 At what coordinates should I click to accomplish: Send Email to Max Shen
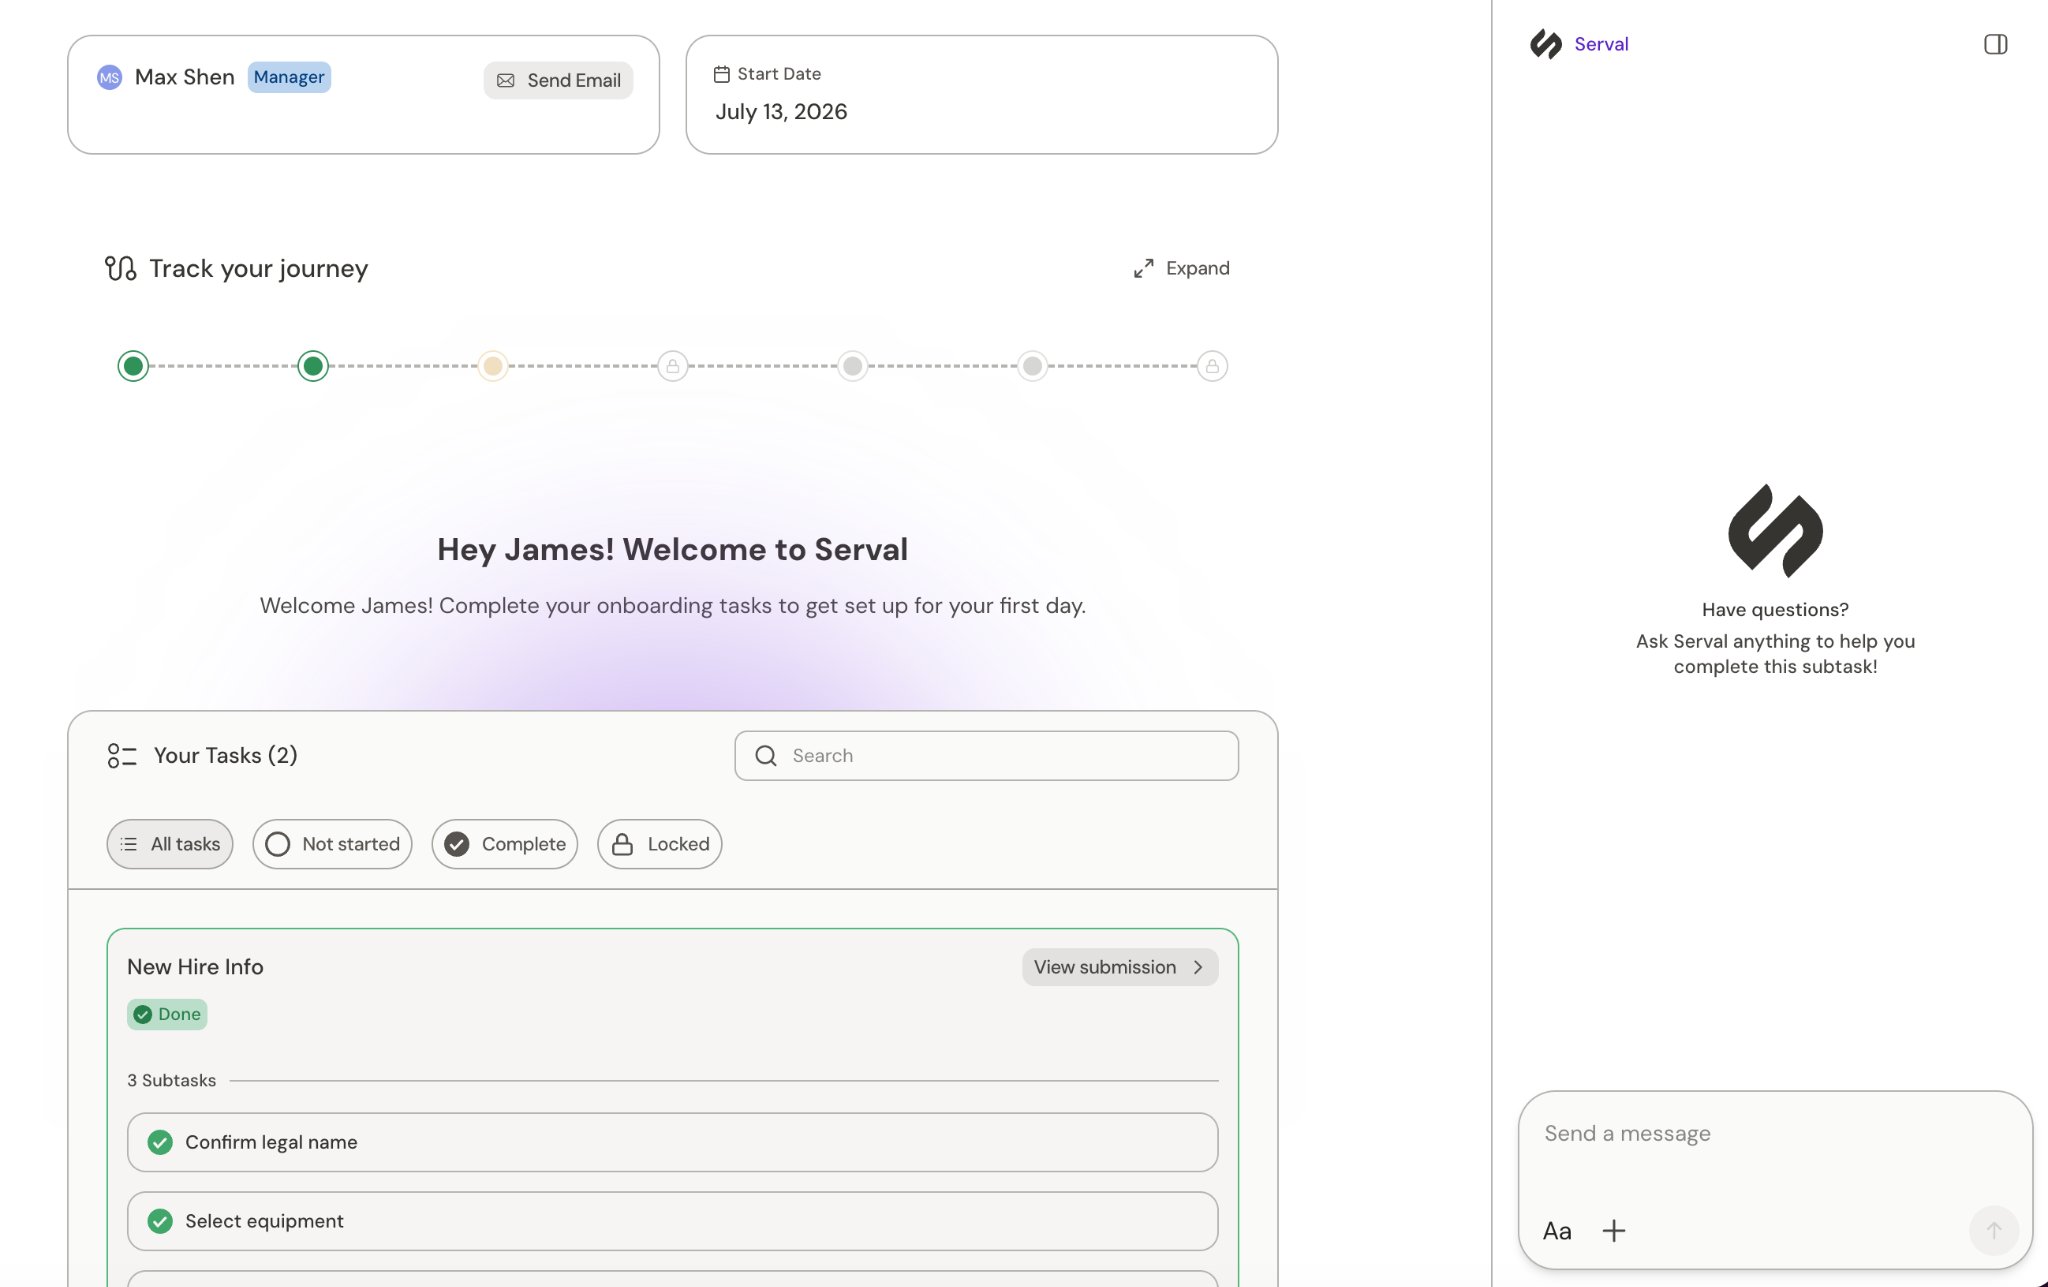558,80
